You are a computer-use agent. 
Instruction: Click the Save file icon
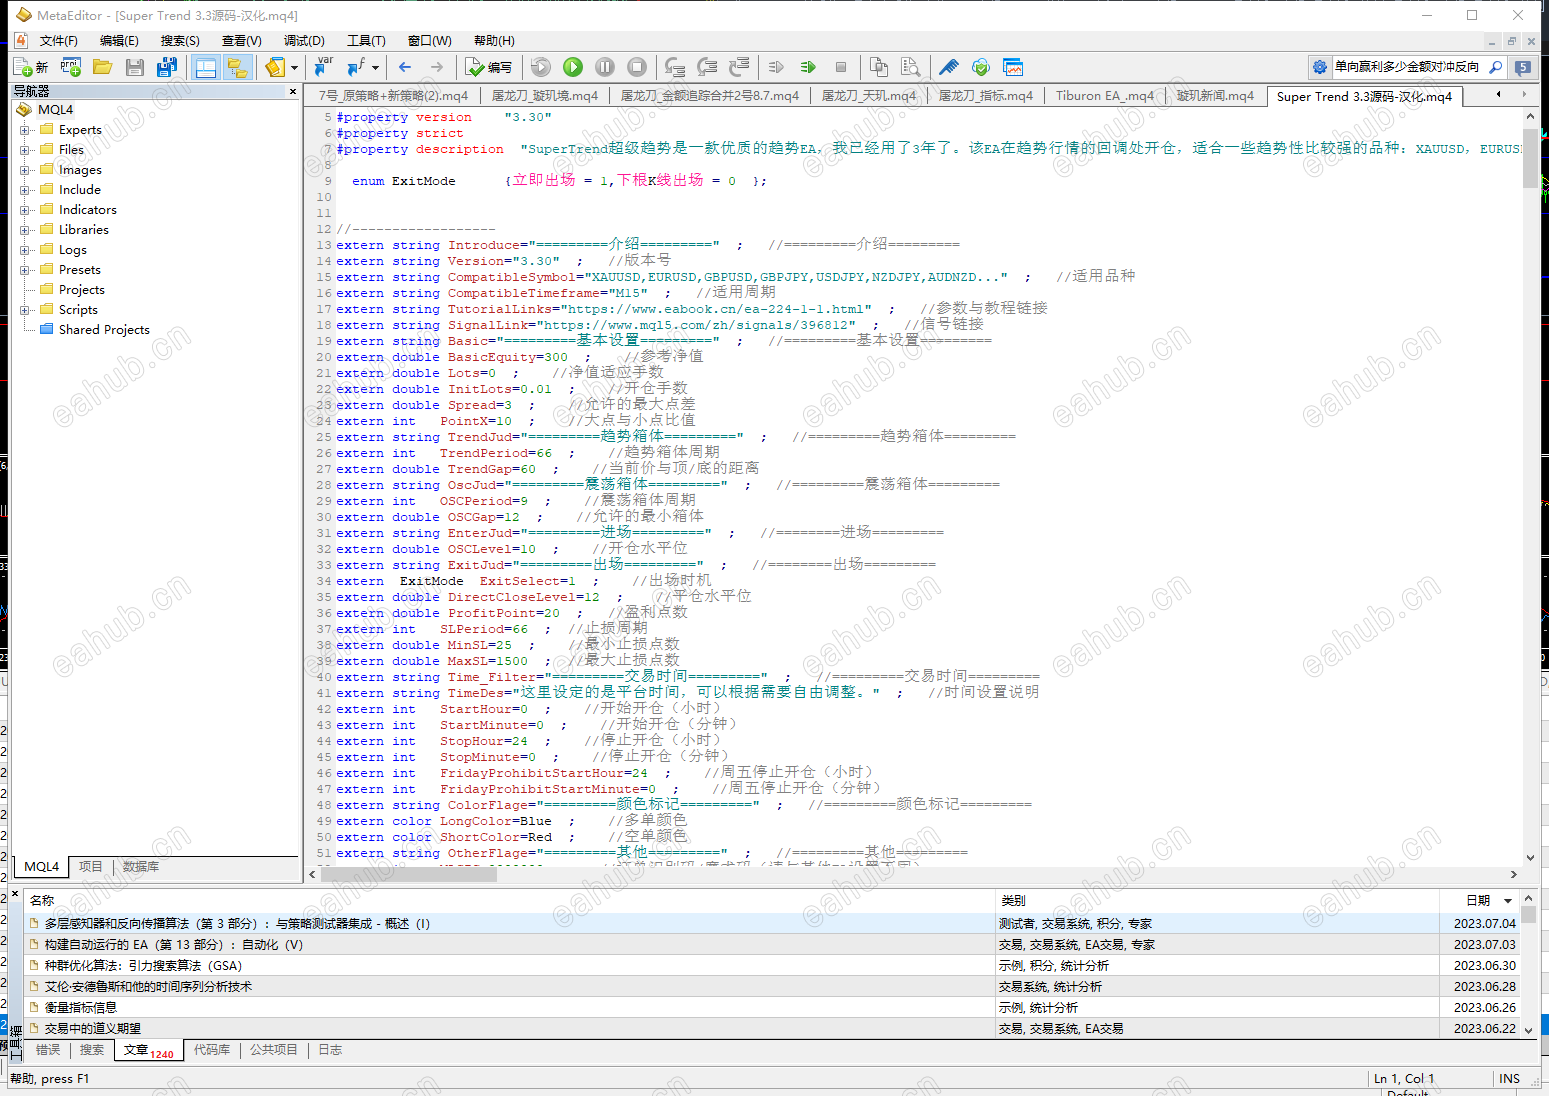(135, 67)
